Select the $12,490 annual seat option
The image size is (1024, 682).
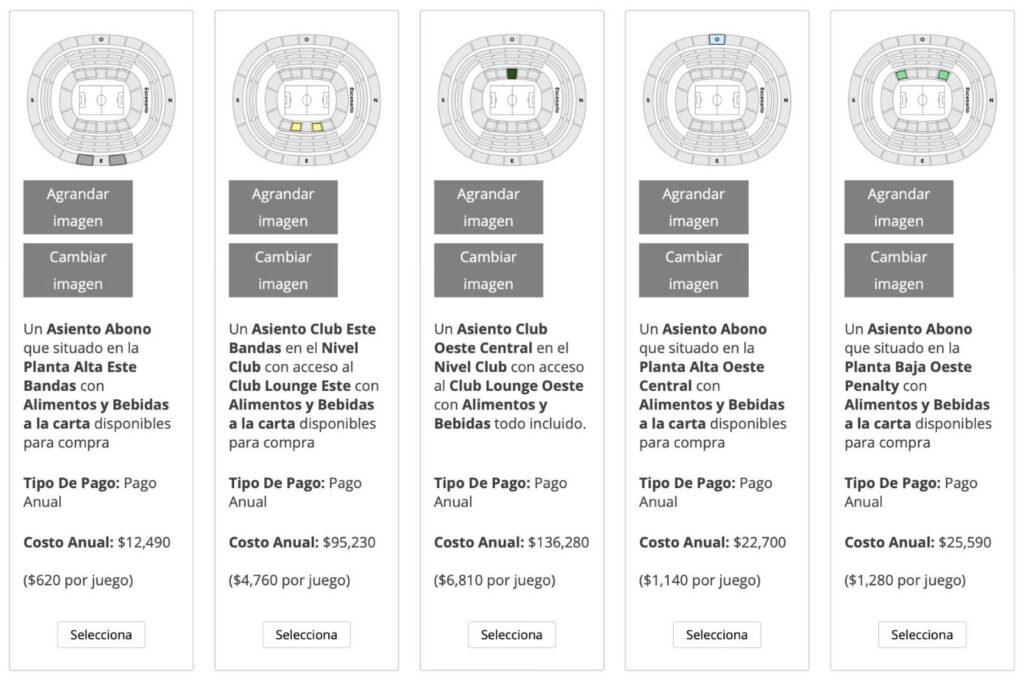101,635
